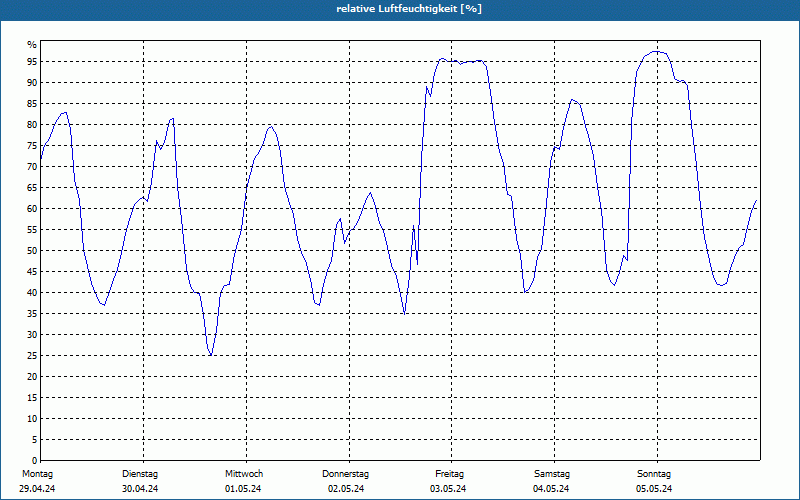The image size is (800, 500).
Task: Click the y-axis value '60'
Action: tap(32, 209)
